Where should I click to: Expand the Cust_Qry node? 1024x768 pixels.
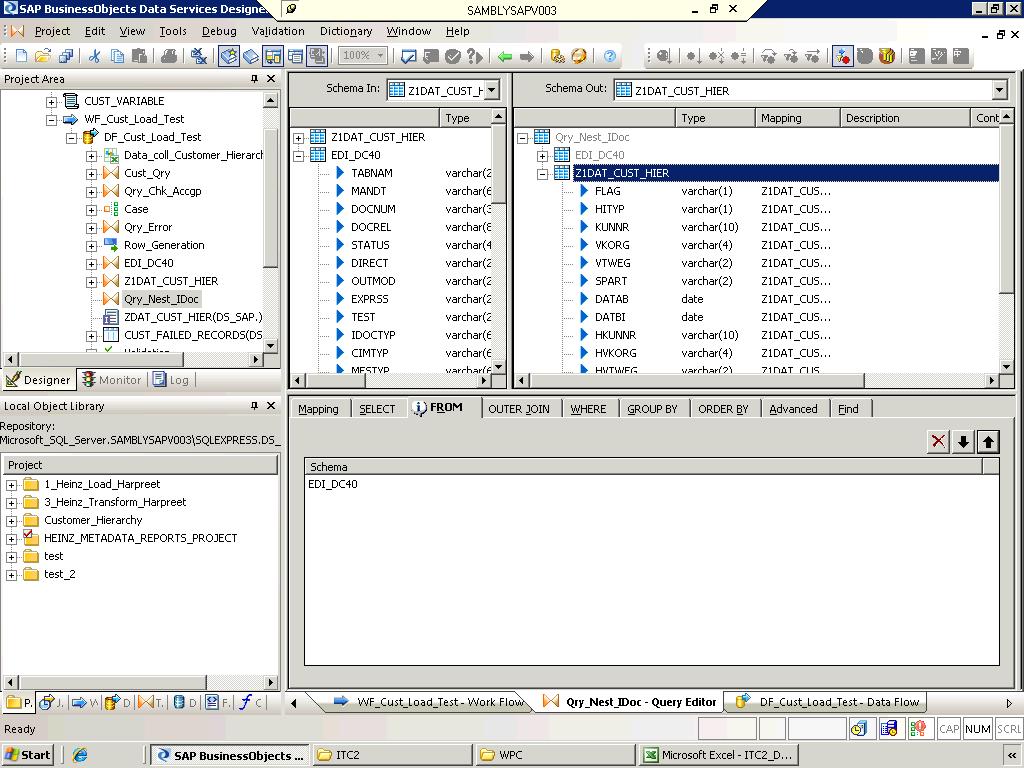91,174
